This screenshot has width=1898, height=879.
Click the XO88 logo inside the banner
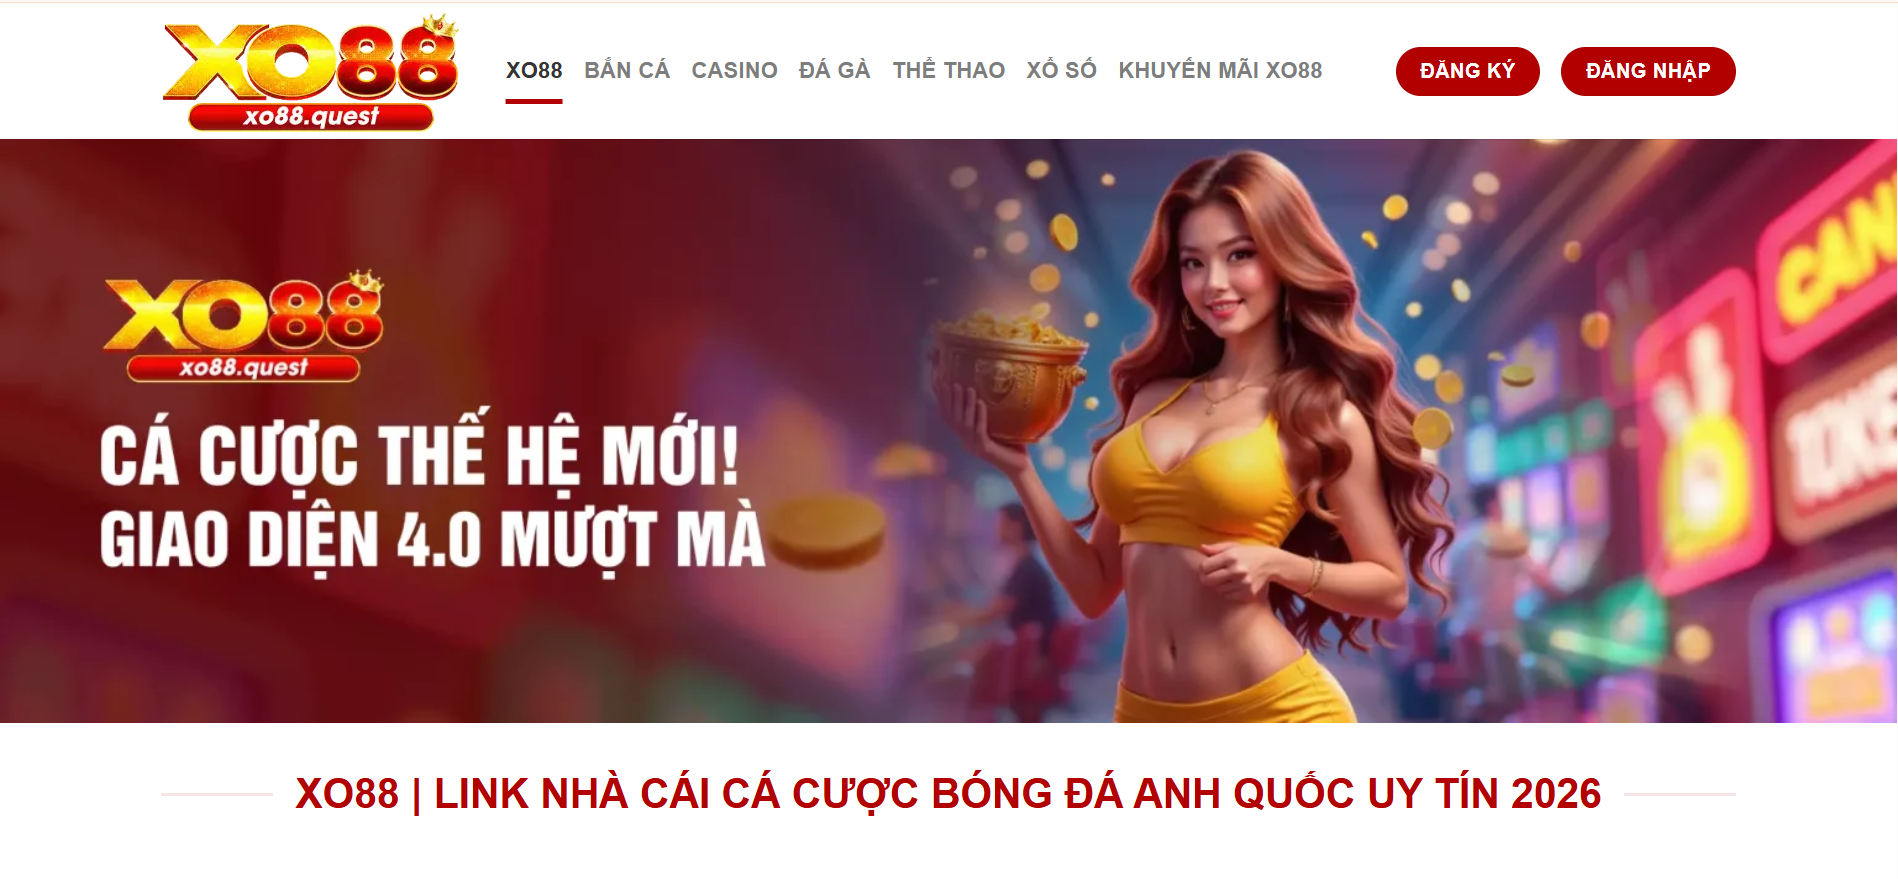click(243, 326)
